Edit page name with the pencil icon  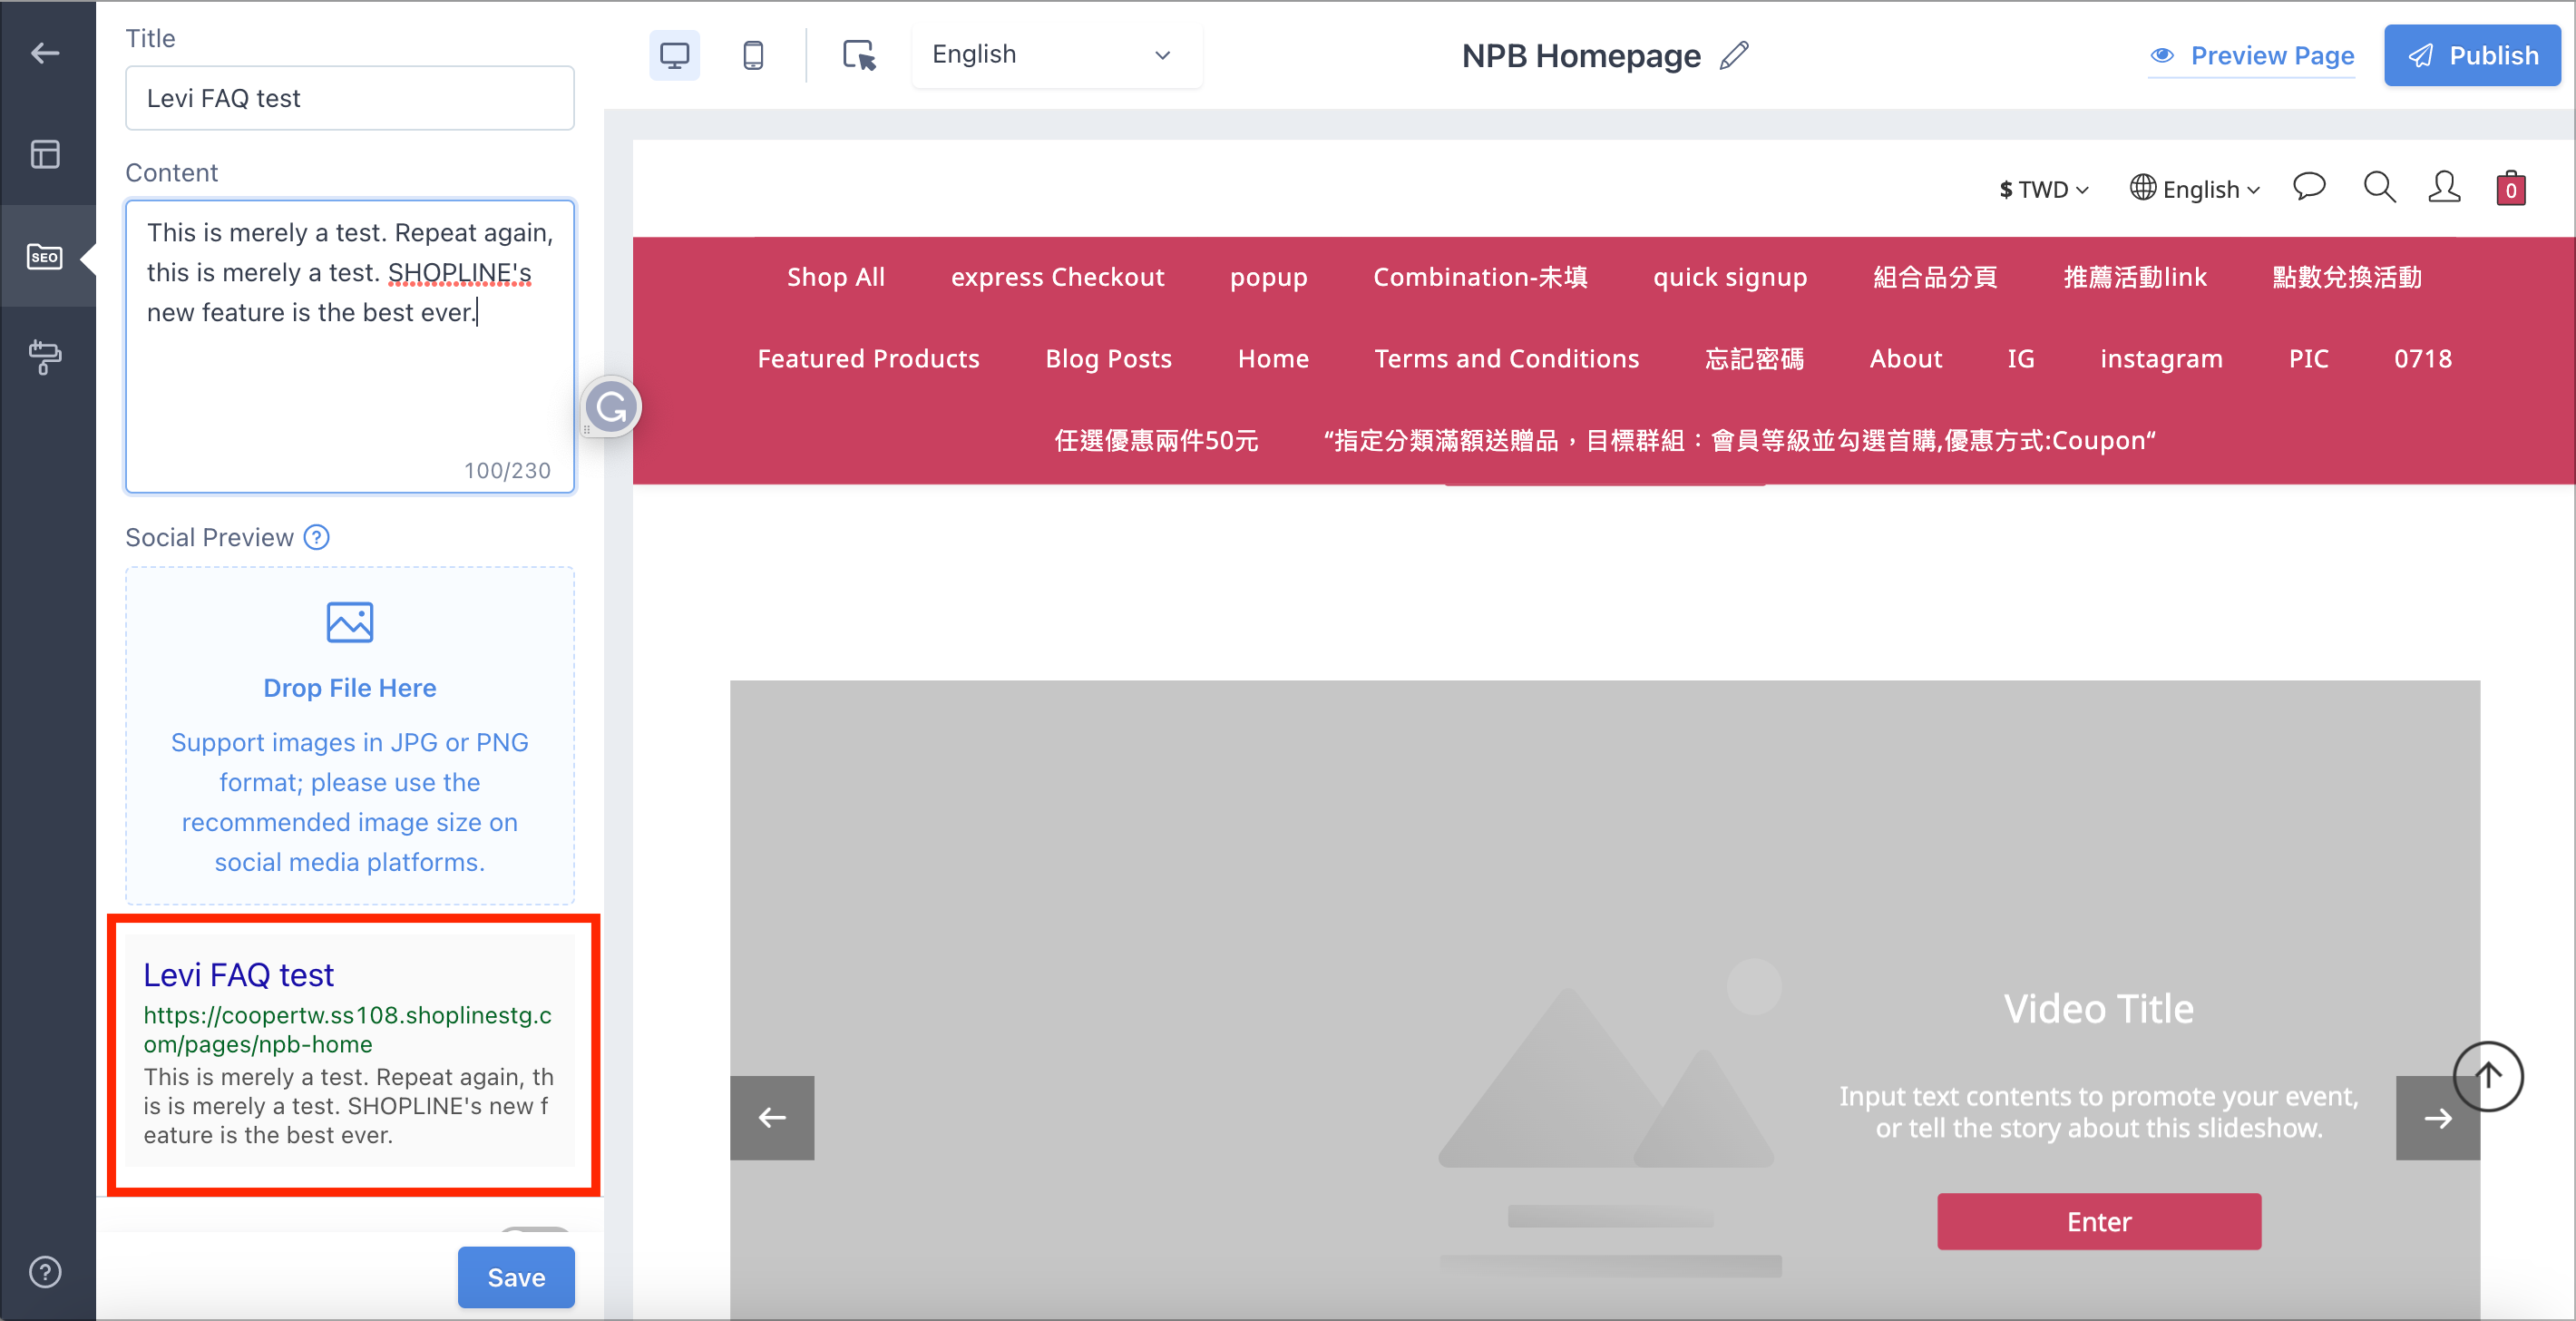(1735, 55)
